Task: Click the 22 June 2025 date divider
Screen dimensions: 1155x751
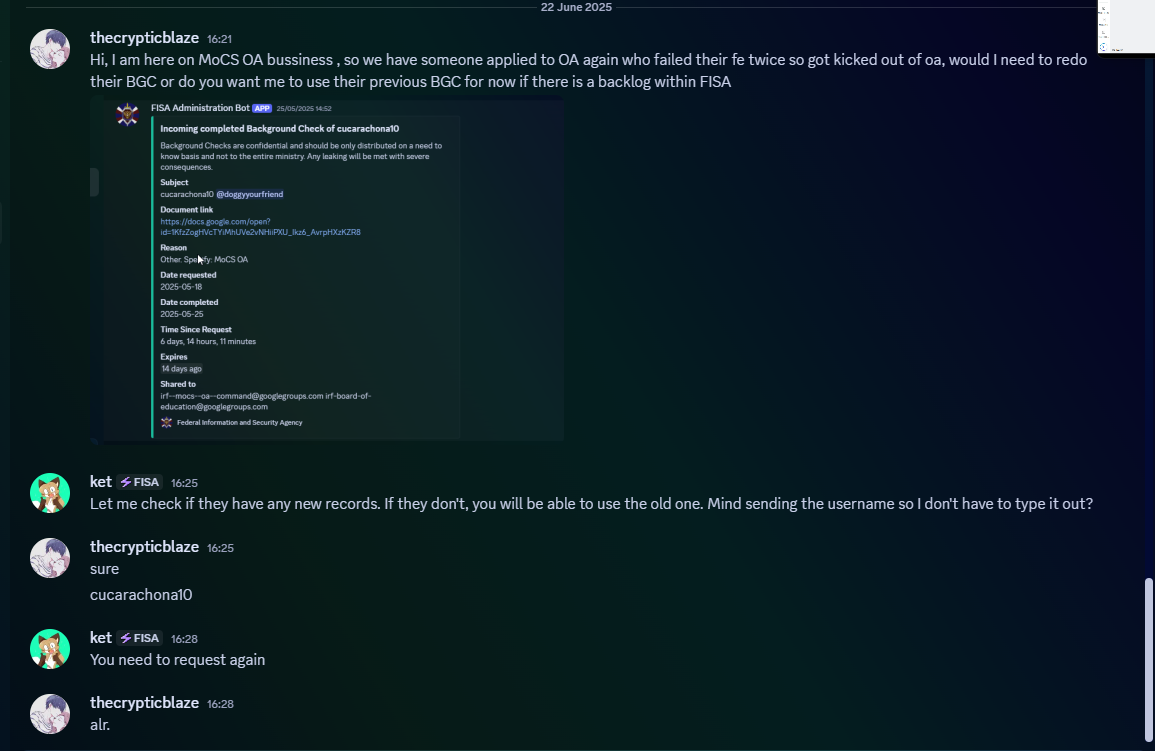Action: [576, 7]
